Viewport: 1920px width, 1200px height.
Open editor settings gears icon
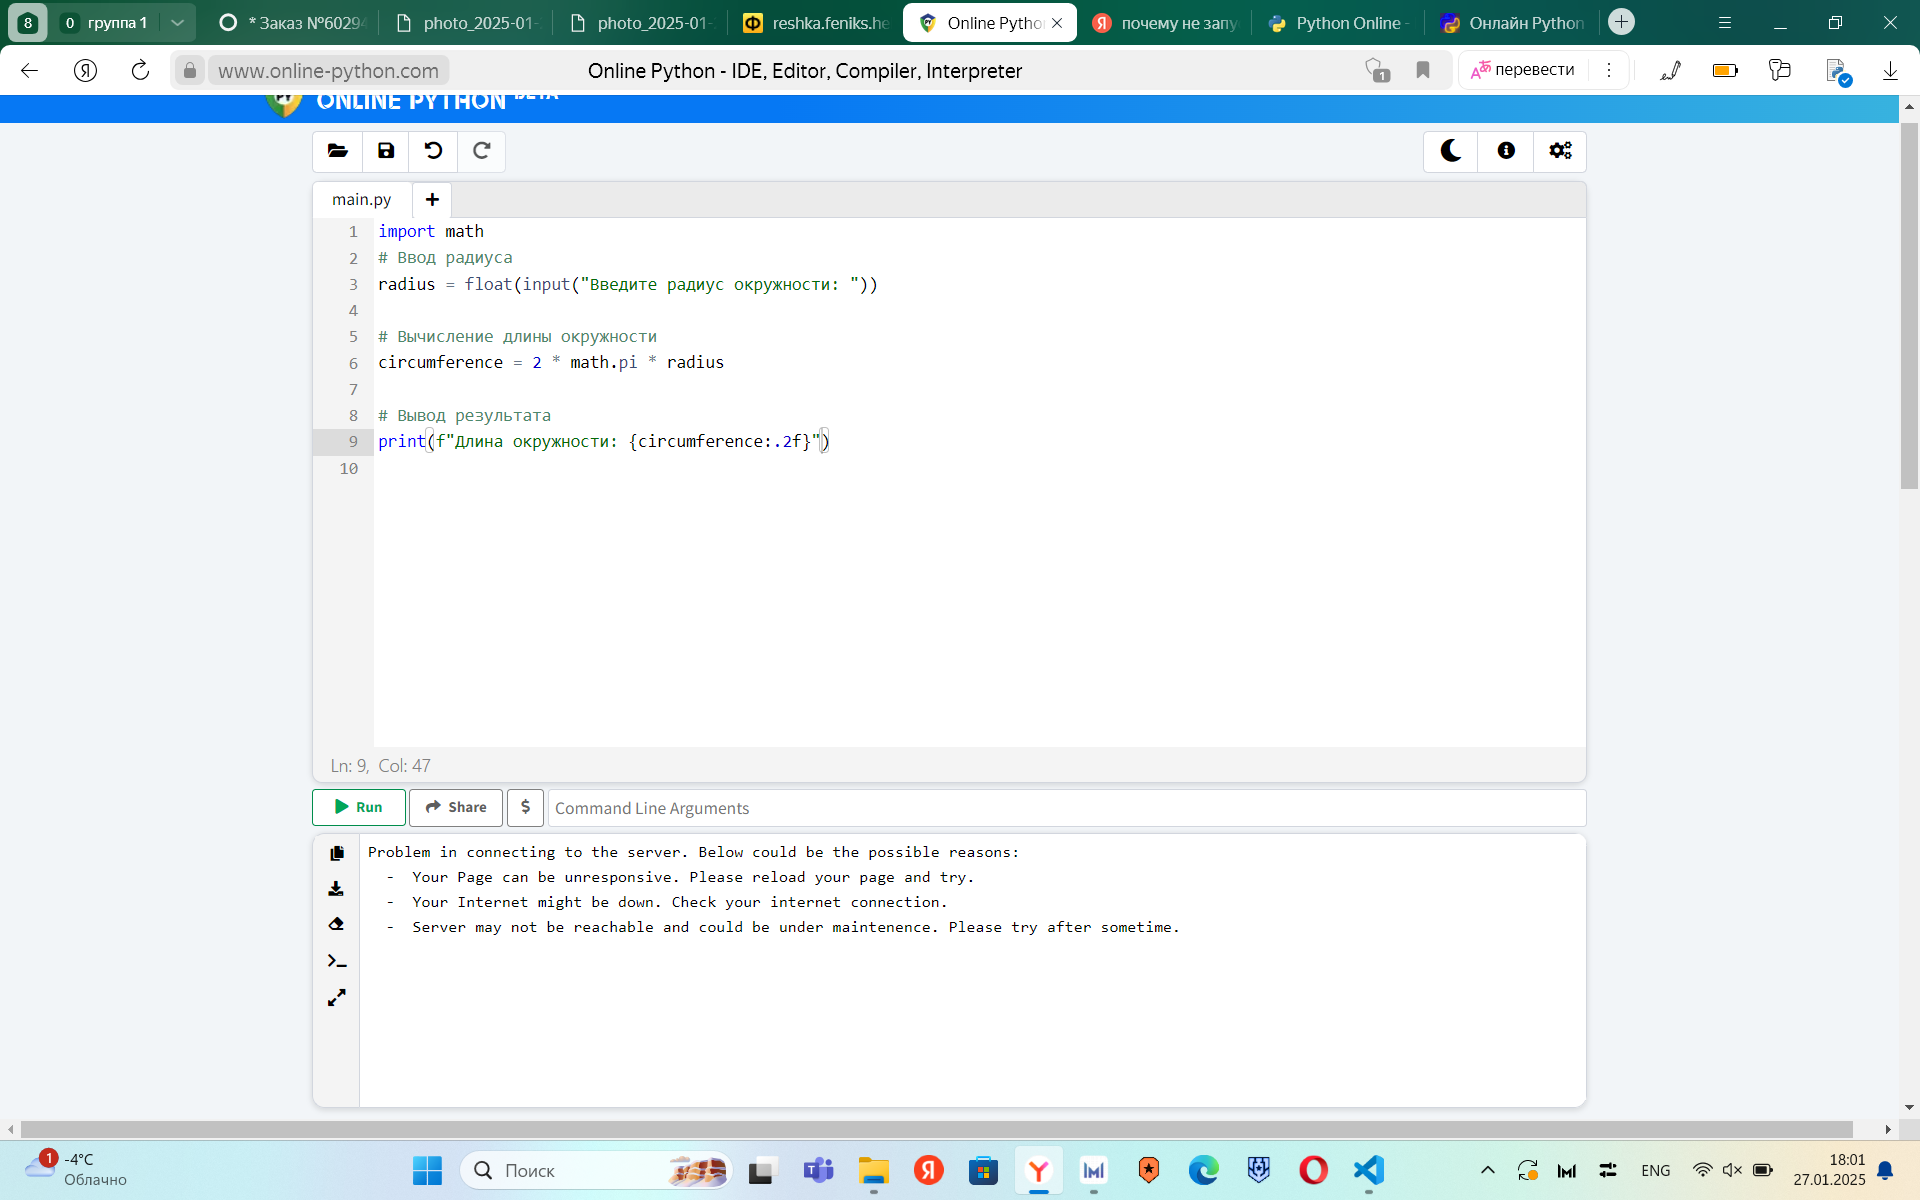(x=1560, y=151)
